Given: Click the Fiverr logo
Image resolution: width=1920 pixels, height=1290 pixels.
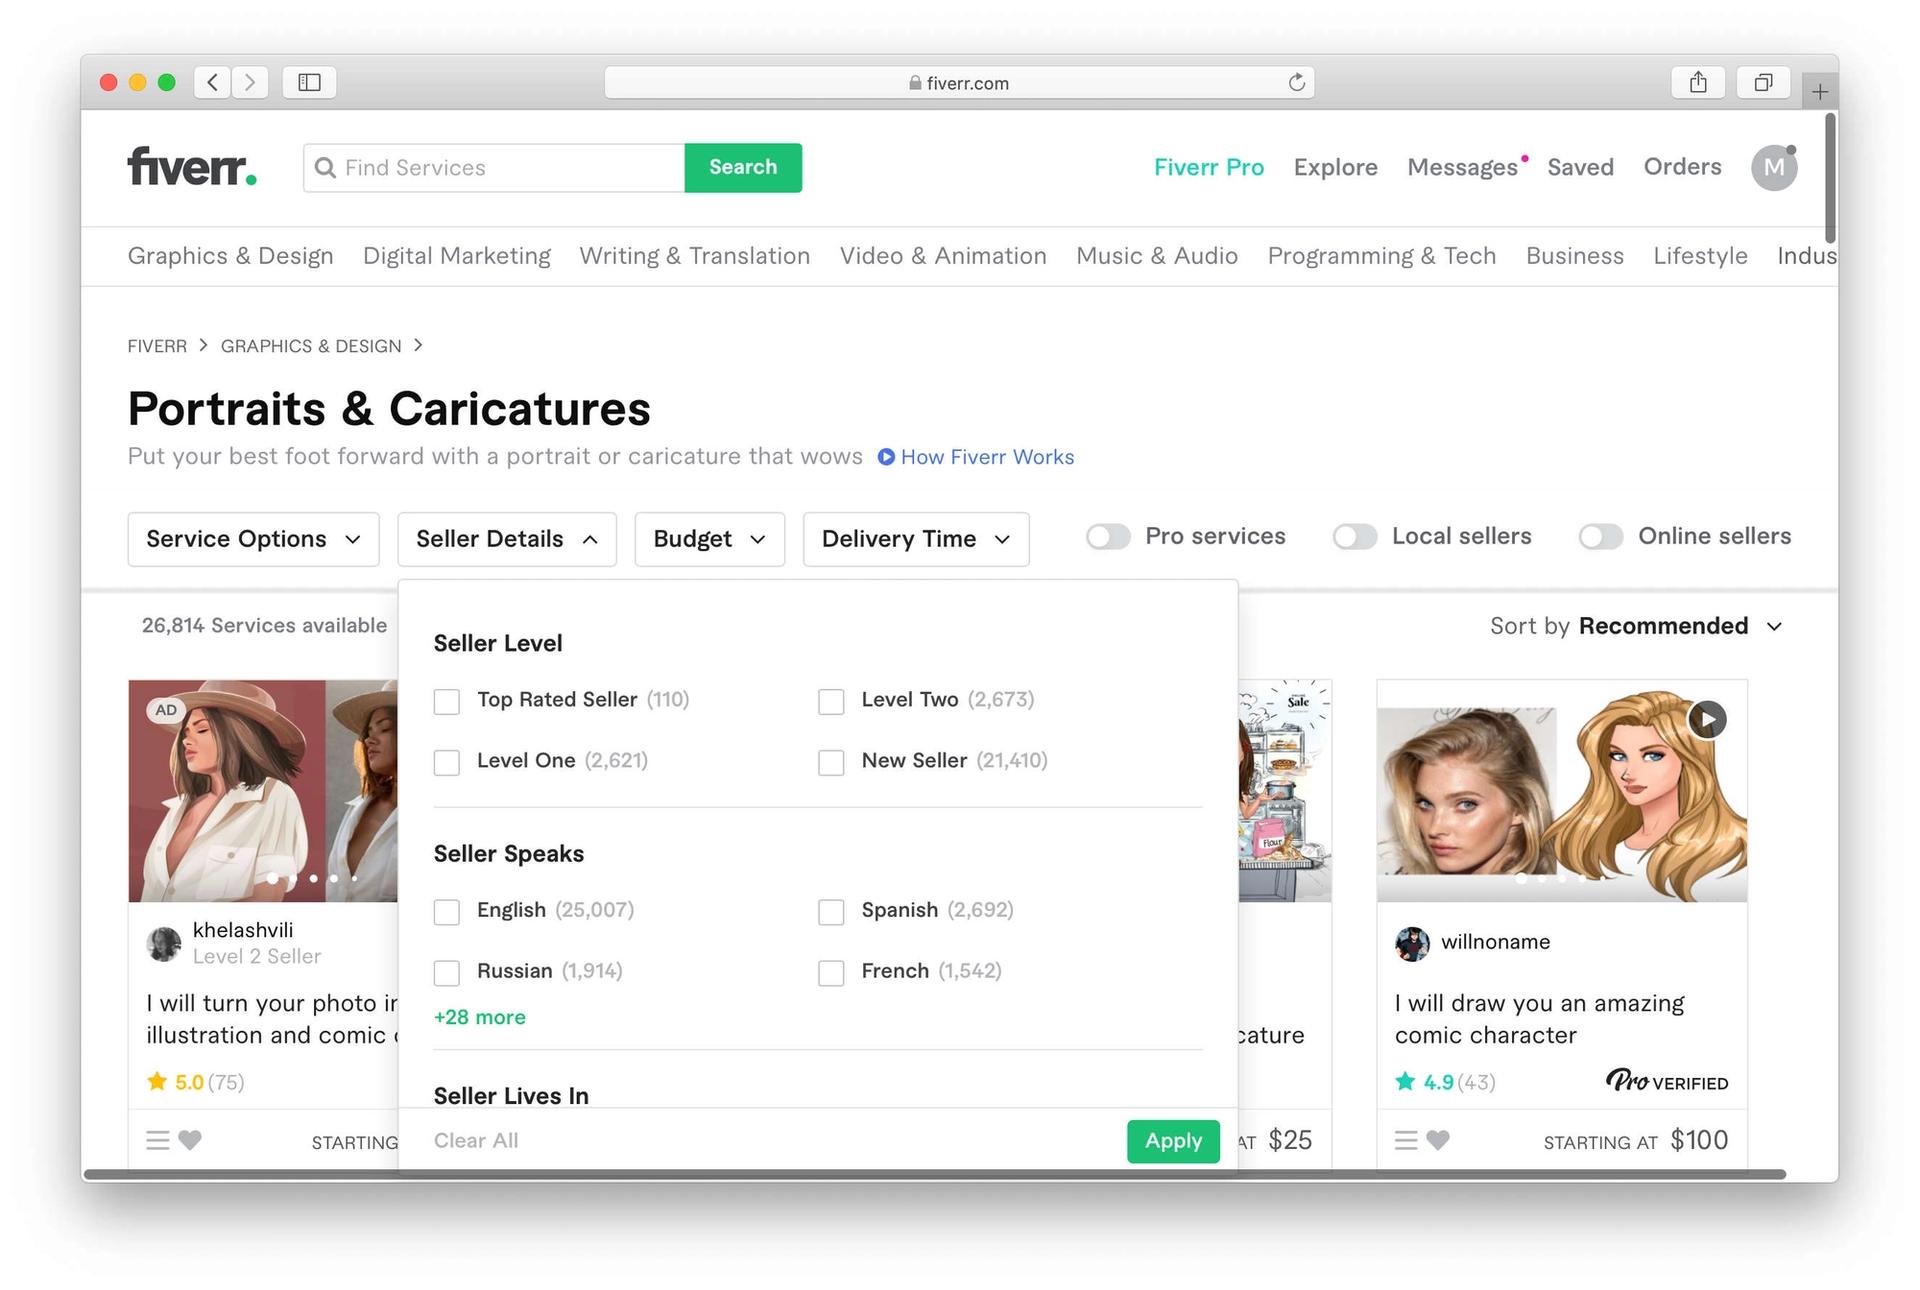Looking at the screenshot, I should coord(192,167).
